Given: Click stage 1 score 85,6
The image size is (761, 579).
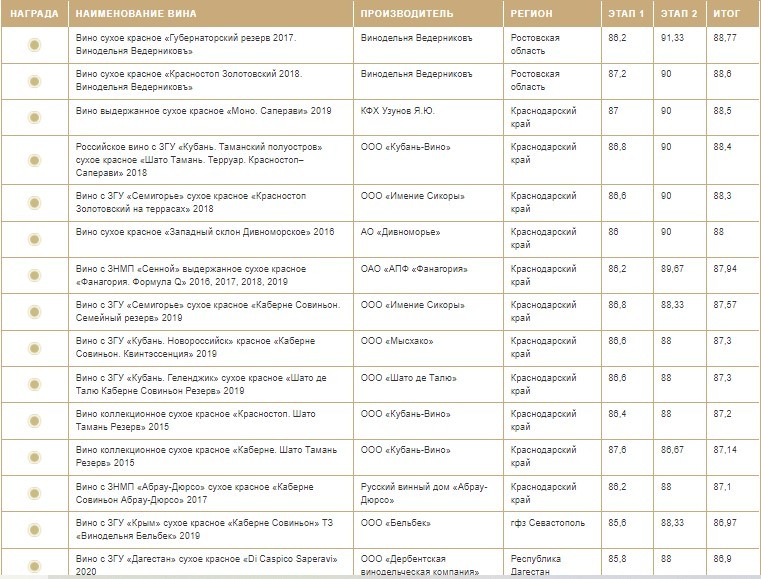Looking at the screenshot, I should 617,523.
